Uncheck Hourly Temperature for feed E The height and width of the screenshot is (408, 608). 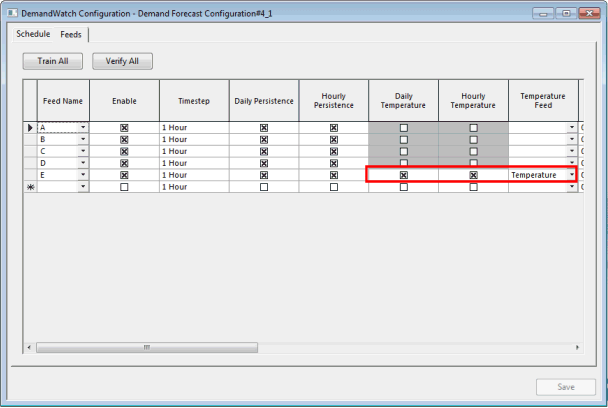pos(473,175)
